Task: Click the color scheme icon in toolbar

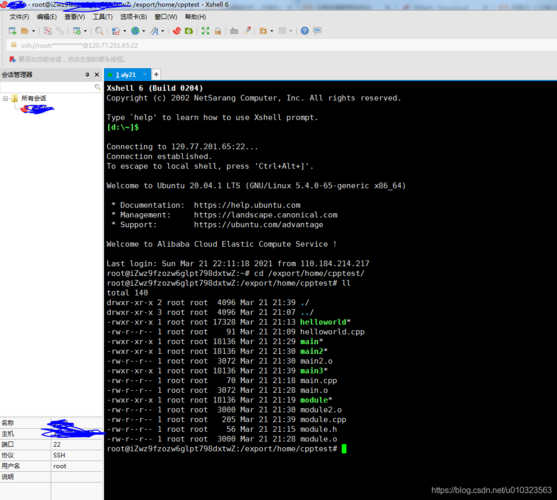Action: click(115, 31)
